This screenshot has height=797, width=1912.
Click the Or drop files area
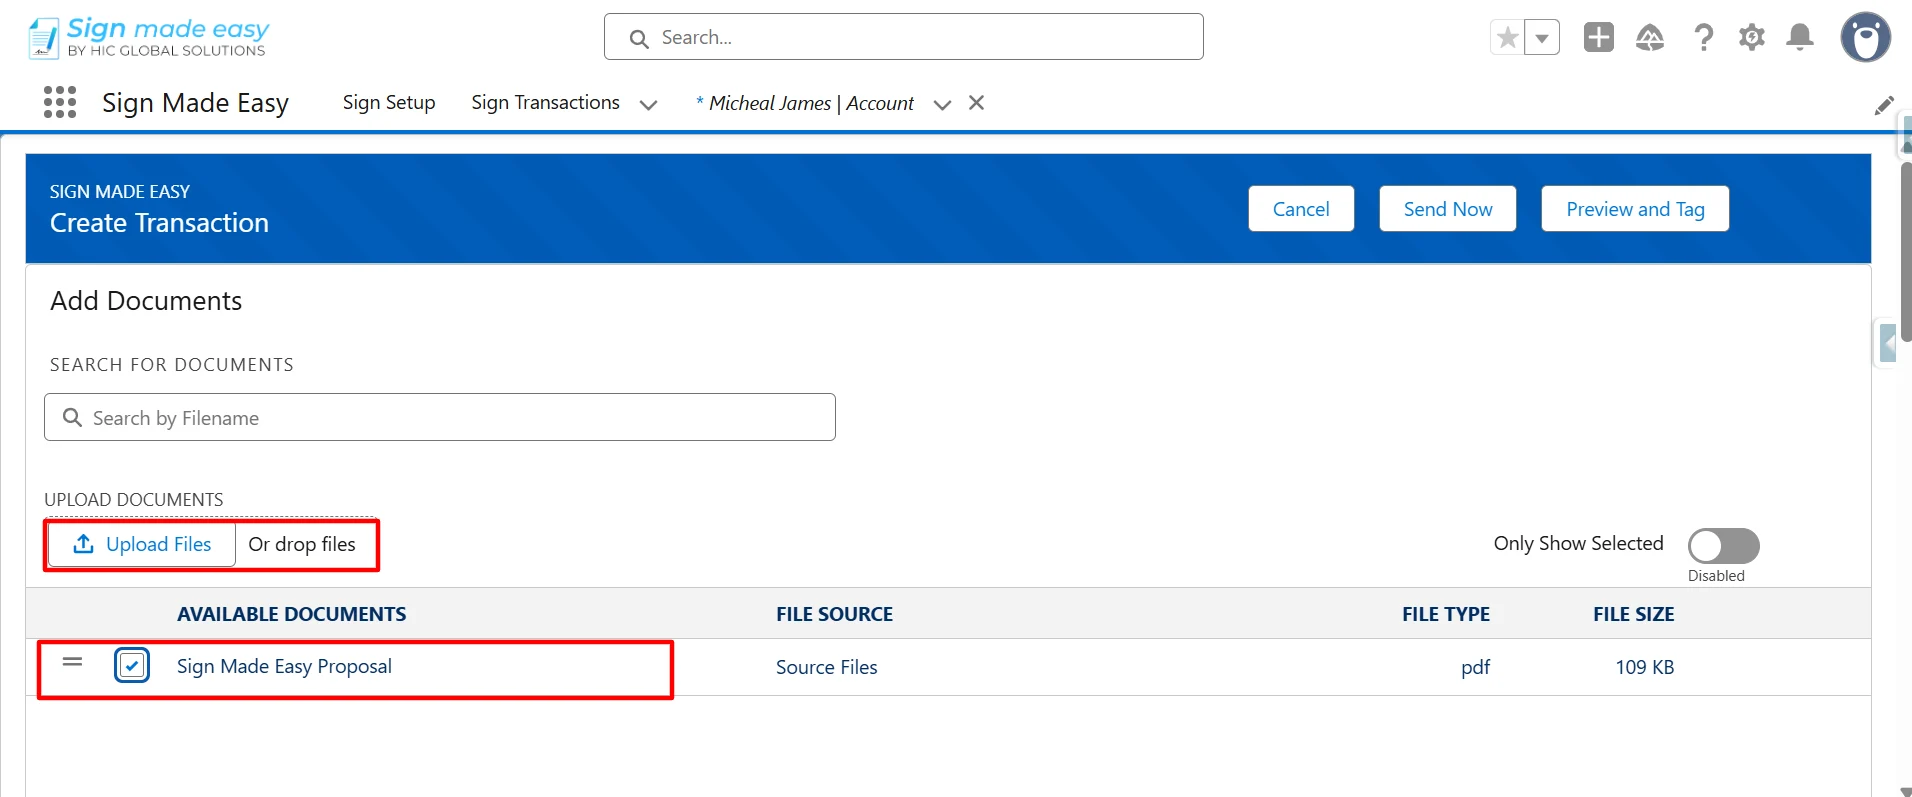click(x=302, y=544)
